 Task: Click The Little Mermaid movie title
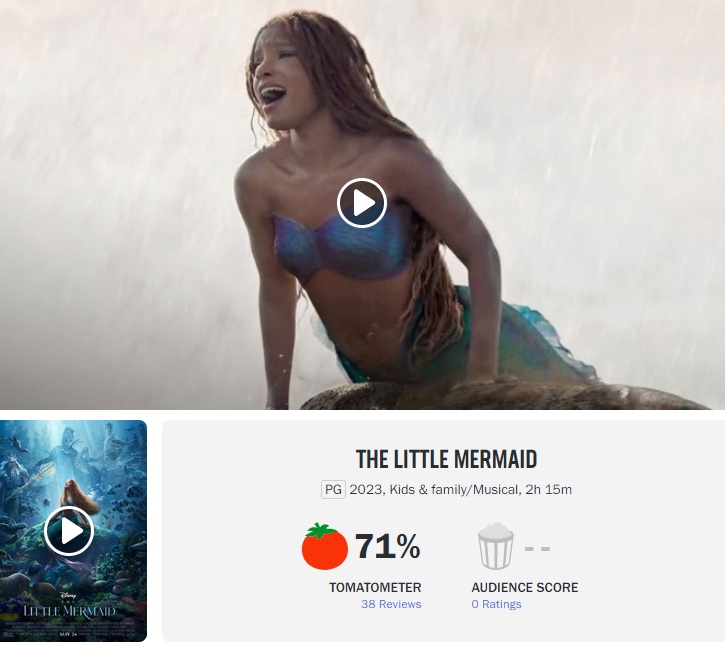click(446, 460)
